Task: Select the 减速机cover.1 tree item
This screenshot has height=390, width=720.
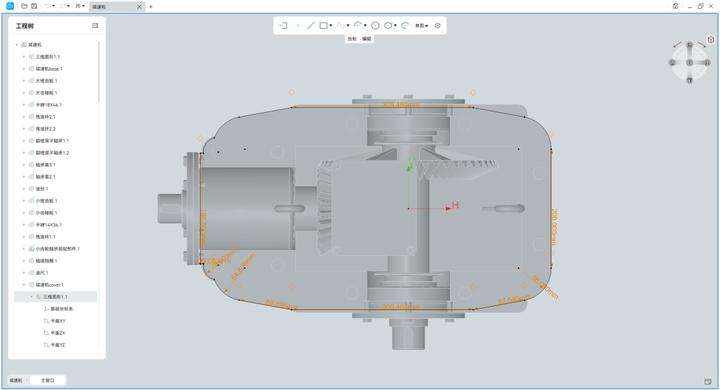Action: tap(49, 285)
